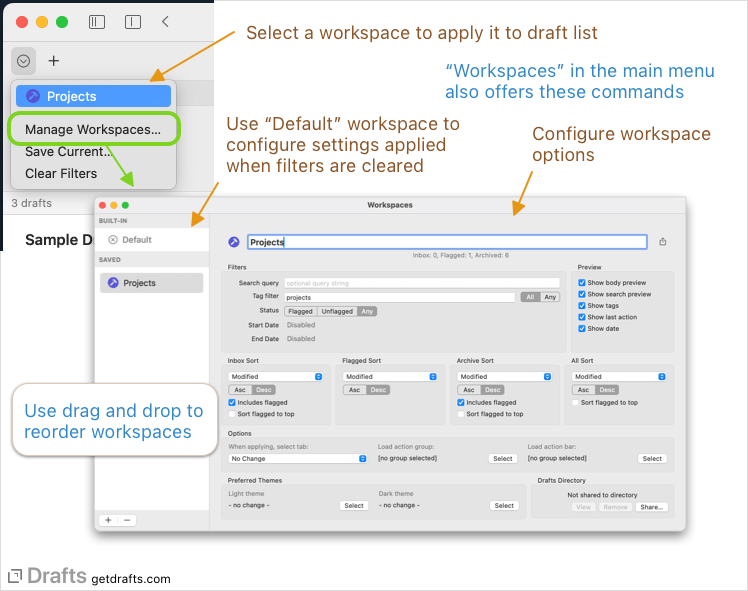Click Select for Dark theme
The height and width of the screenshot is (591, 748).
pyautogui.click(x=504, y=506)
